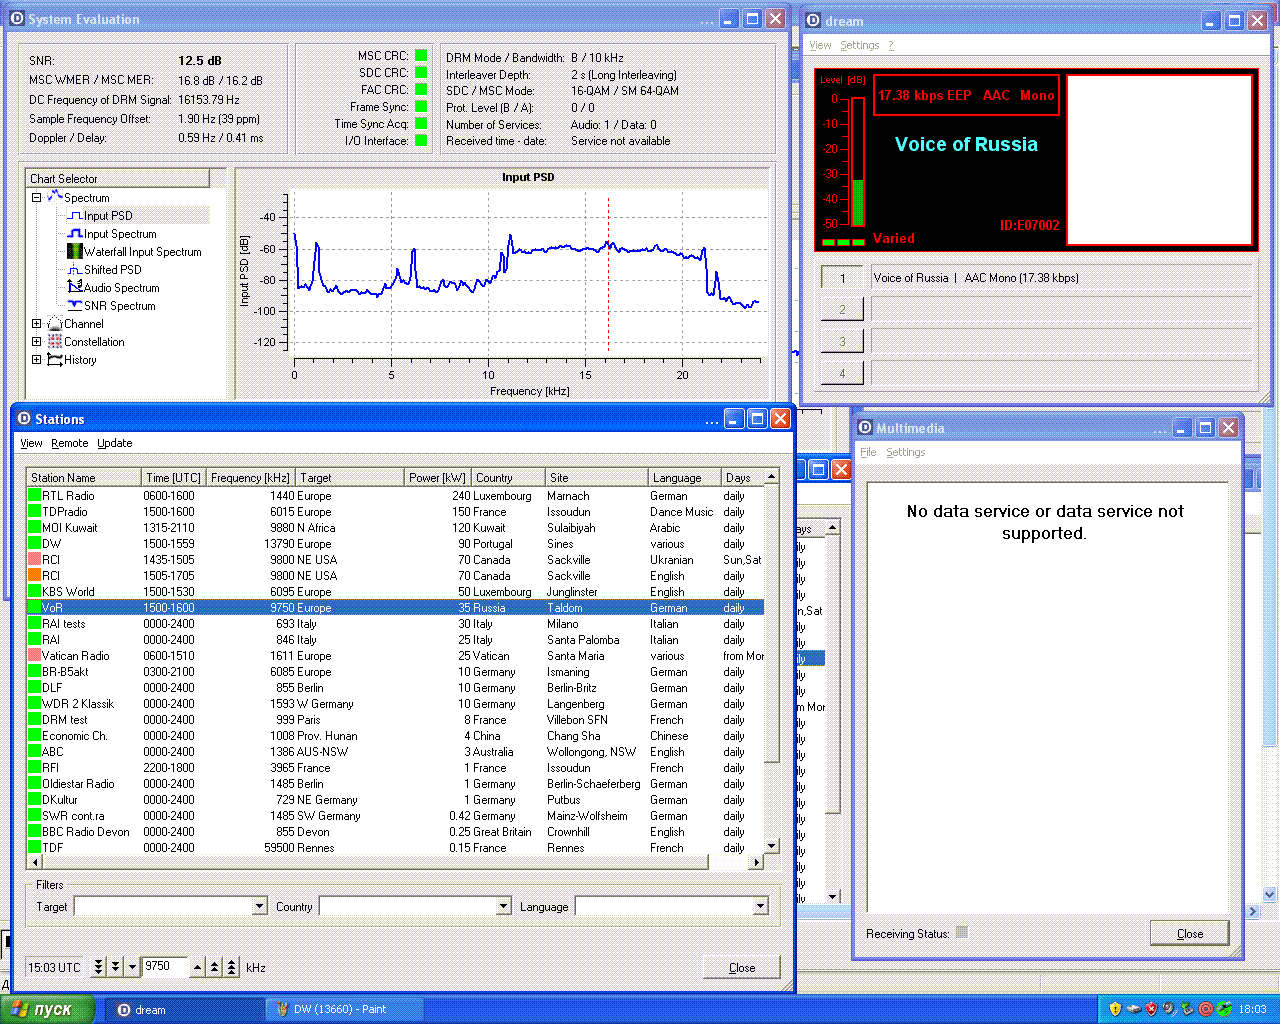Increase frequency by single step up arrow

197,967
